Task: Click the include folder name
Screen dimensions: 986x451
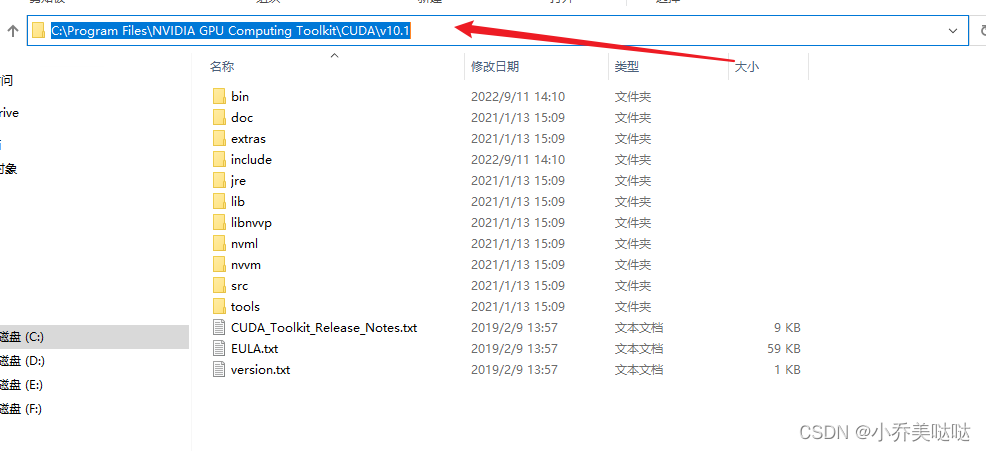Action: tap(251, 160)
